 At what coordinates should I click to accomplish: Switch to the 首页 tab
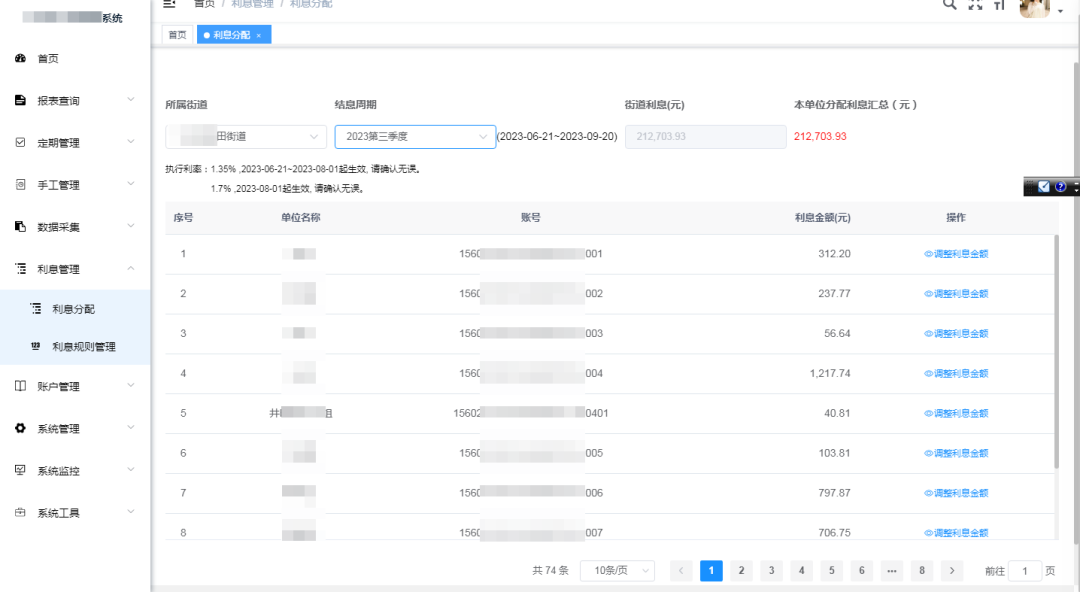177,35
